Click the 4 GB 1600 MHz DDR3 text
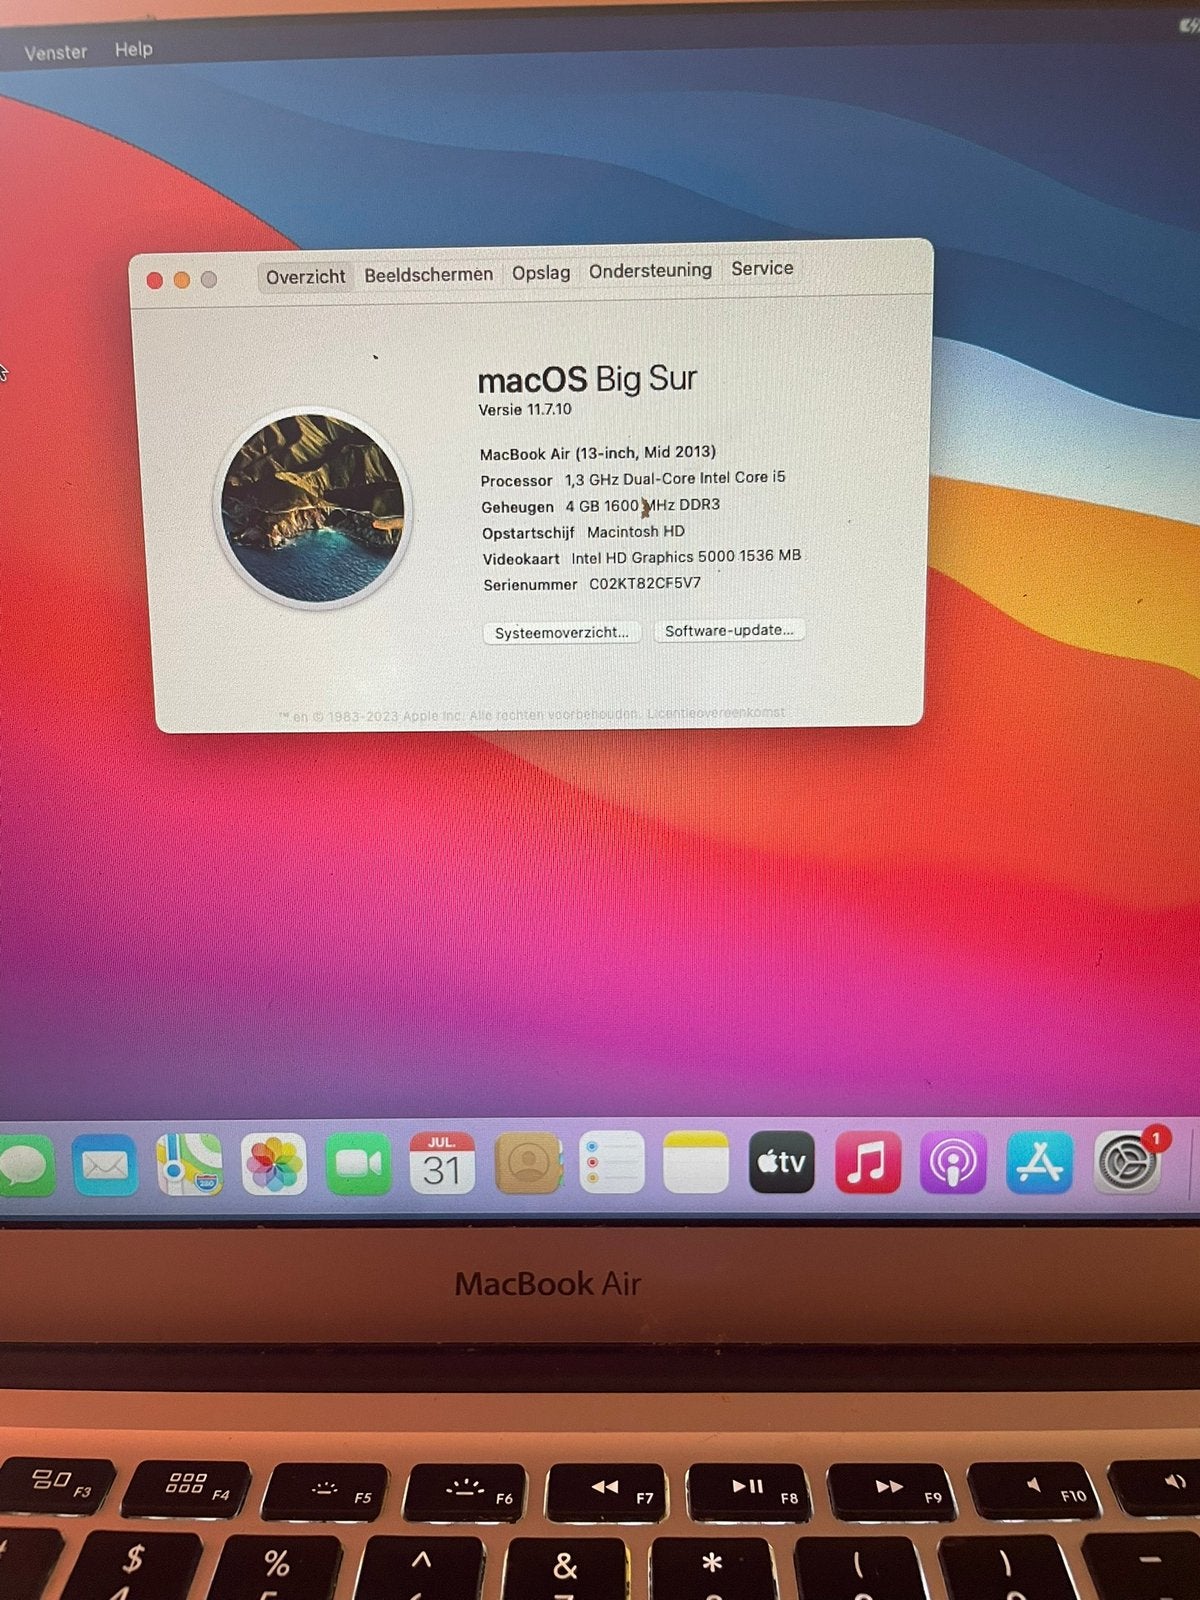Screen dimensions: 1200x1600 [x=643, y=506]
